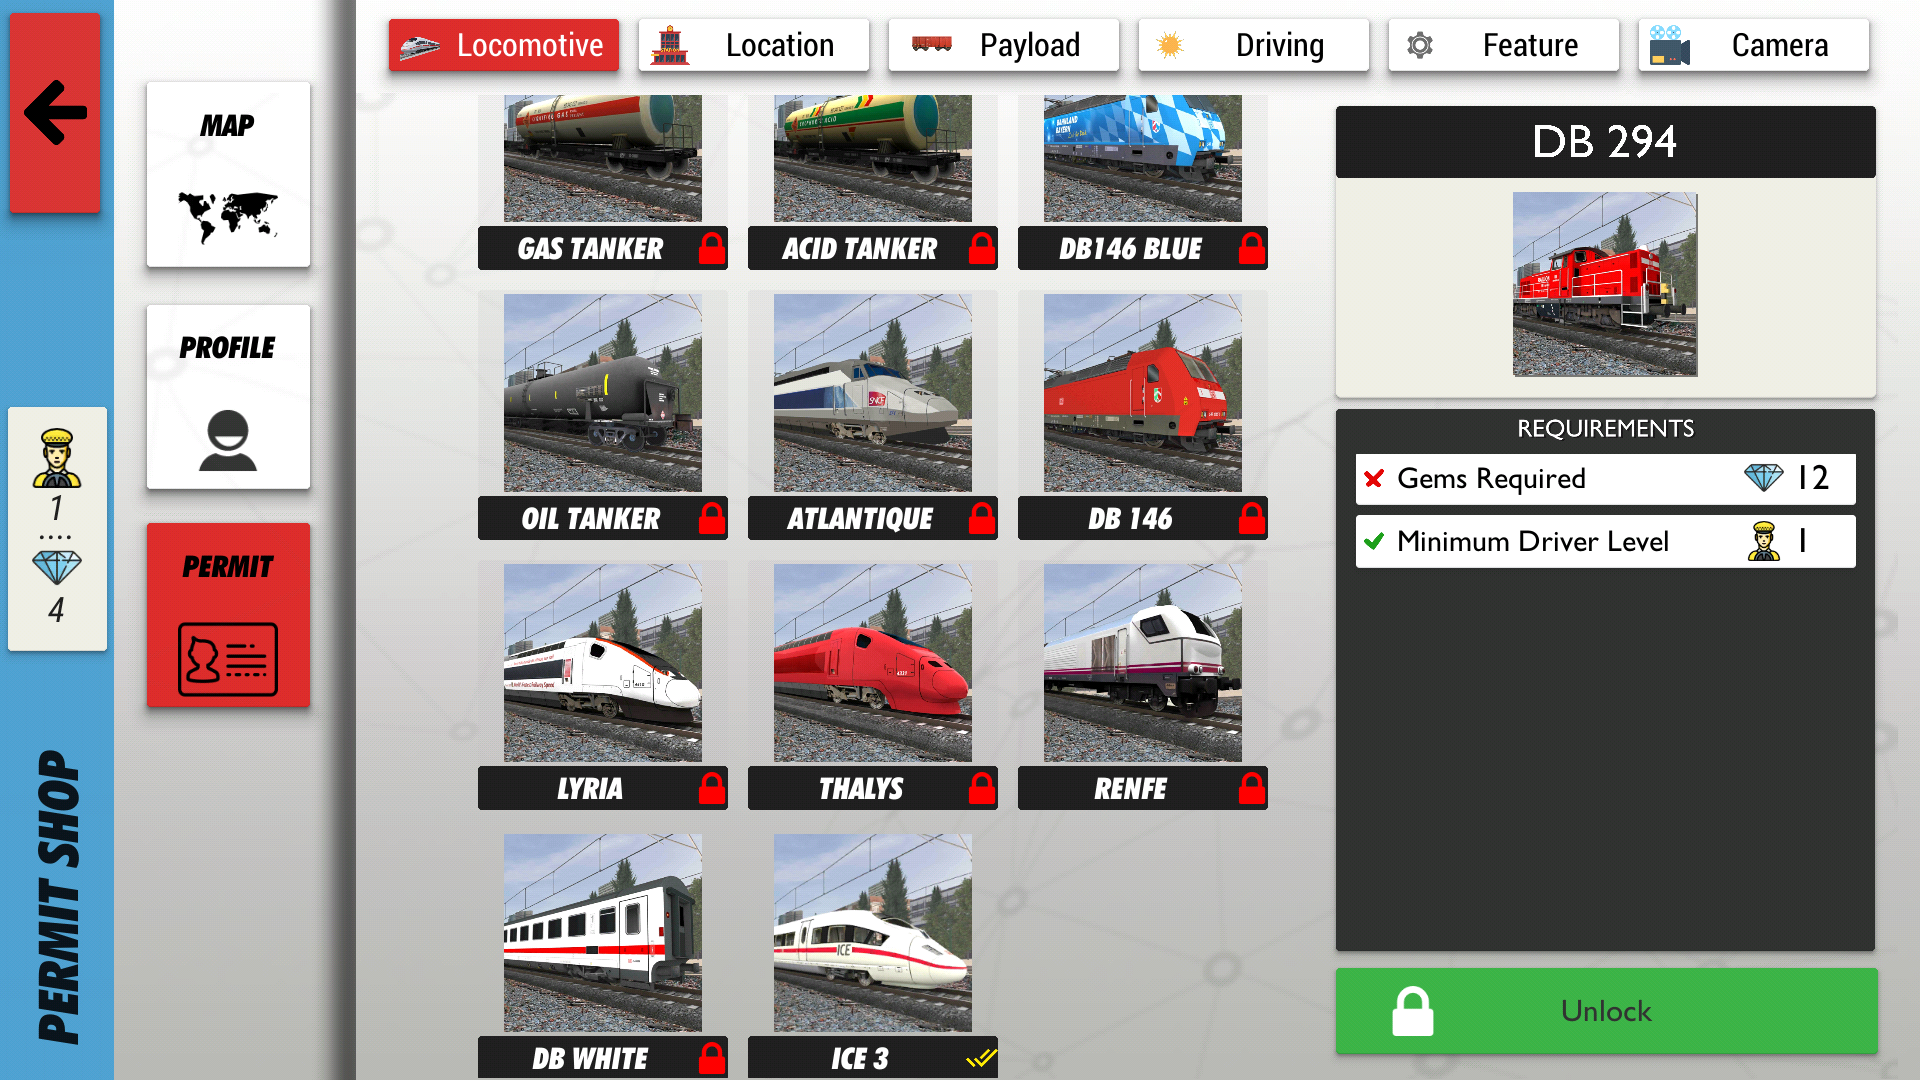Click the Acid Tanker lock icon
1920x1080 pixels.
(982, 247)
